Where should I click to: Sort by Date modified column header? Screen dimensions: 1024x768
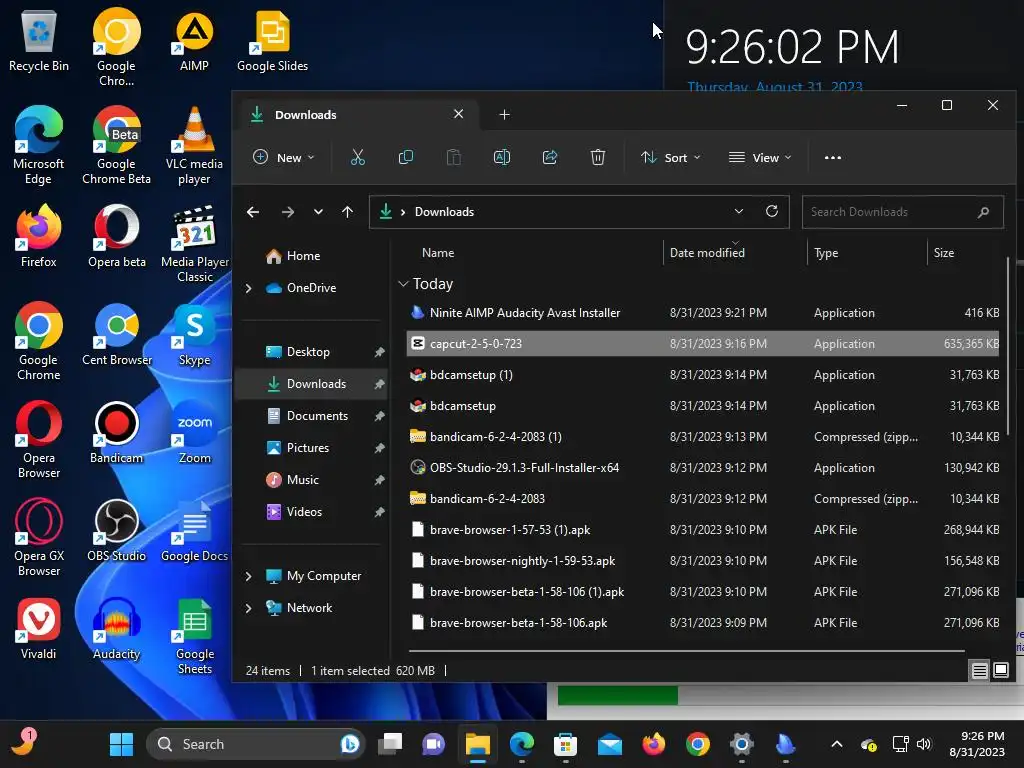point(707,253)
